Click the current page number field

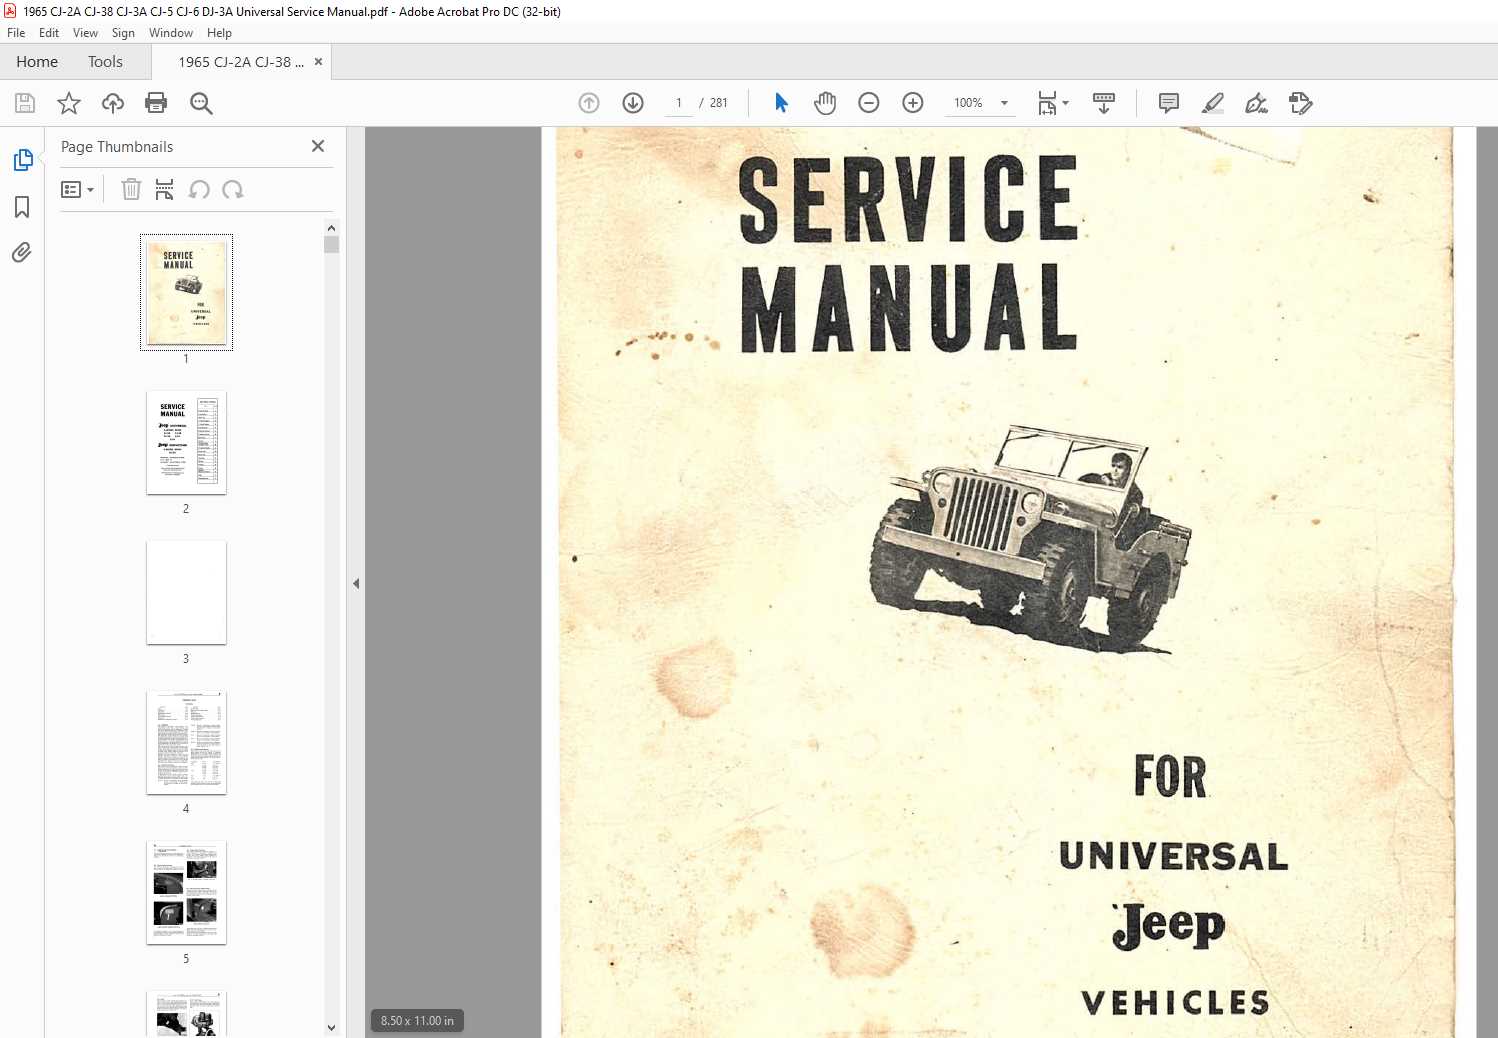tap(679, 103)
